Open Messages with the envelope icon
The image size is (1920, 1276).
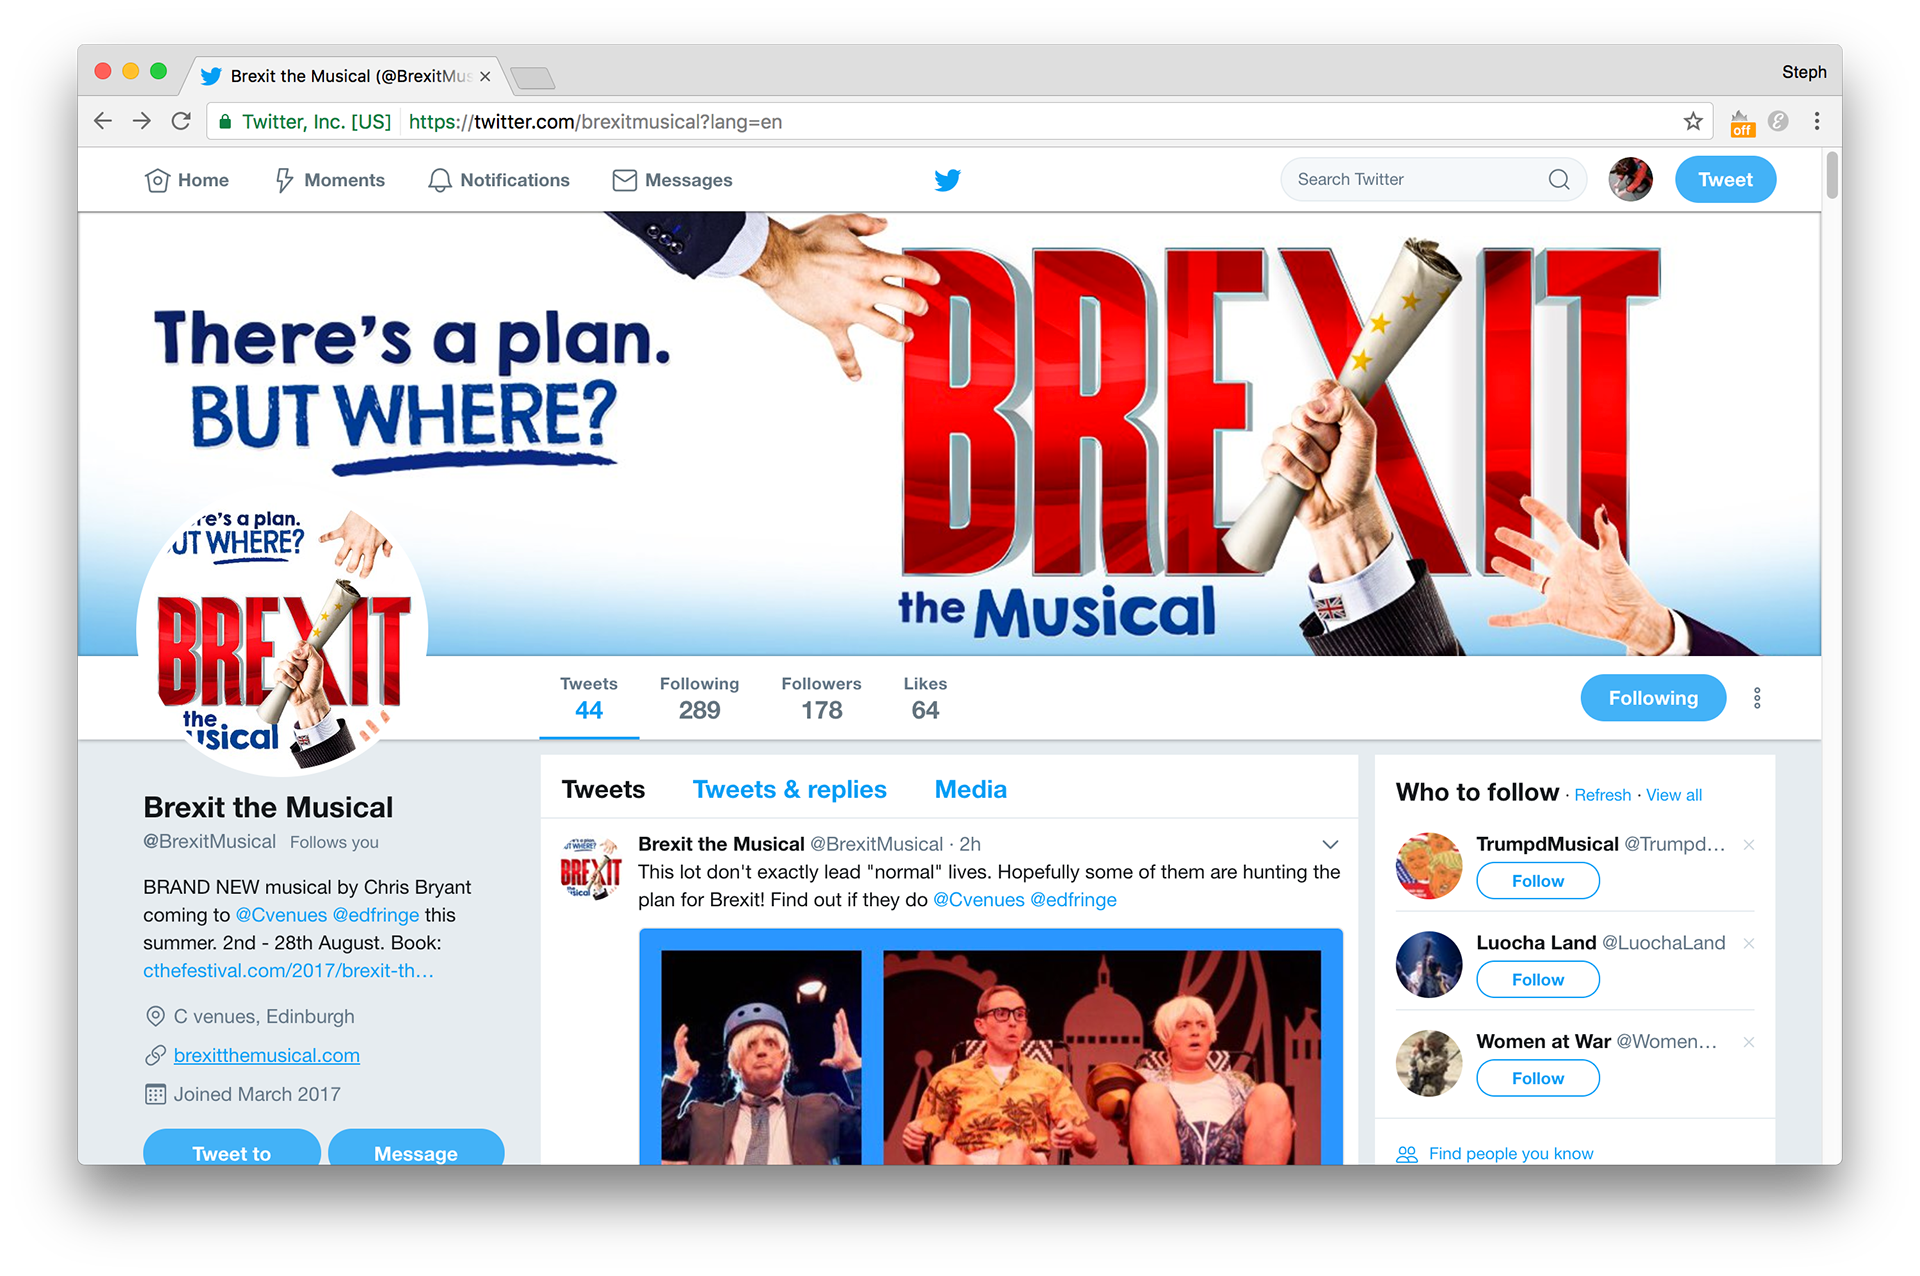(x=672, y=180)
